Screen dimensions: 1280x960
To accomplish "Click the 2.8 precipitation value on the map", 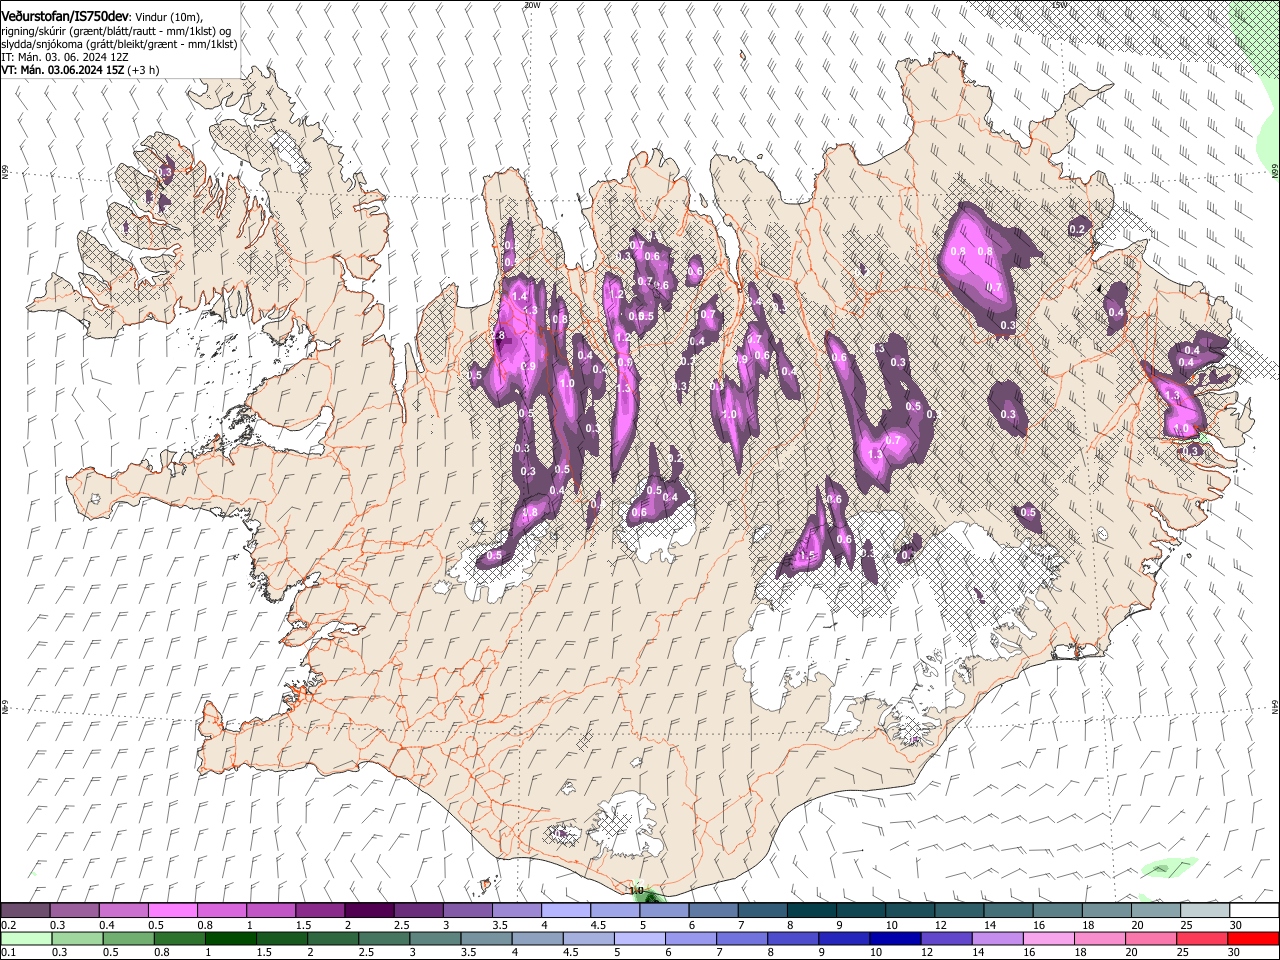I will coord(500,336).
